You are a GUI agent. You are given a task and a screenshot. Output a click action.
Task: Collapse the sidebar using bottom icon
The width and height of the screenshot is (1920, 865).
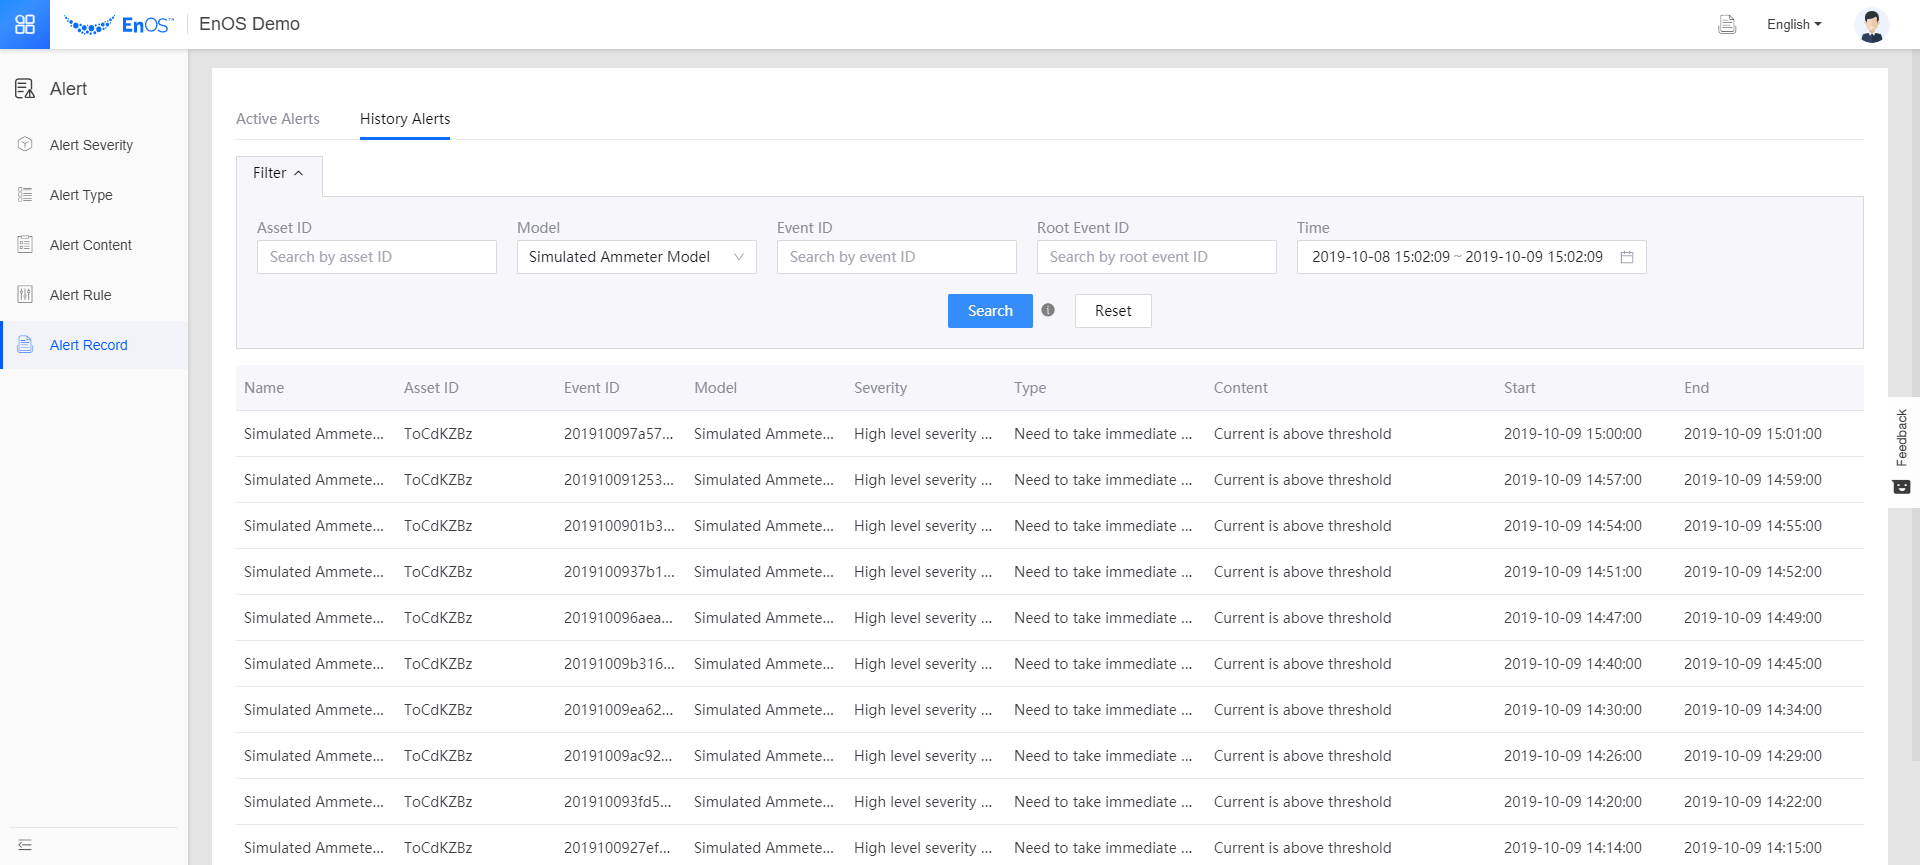point(25,845)
